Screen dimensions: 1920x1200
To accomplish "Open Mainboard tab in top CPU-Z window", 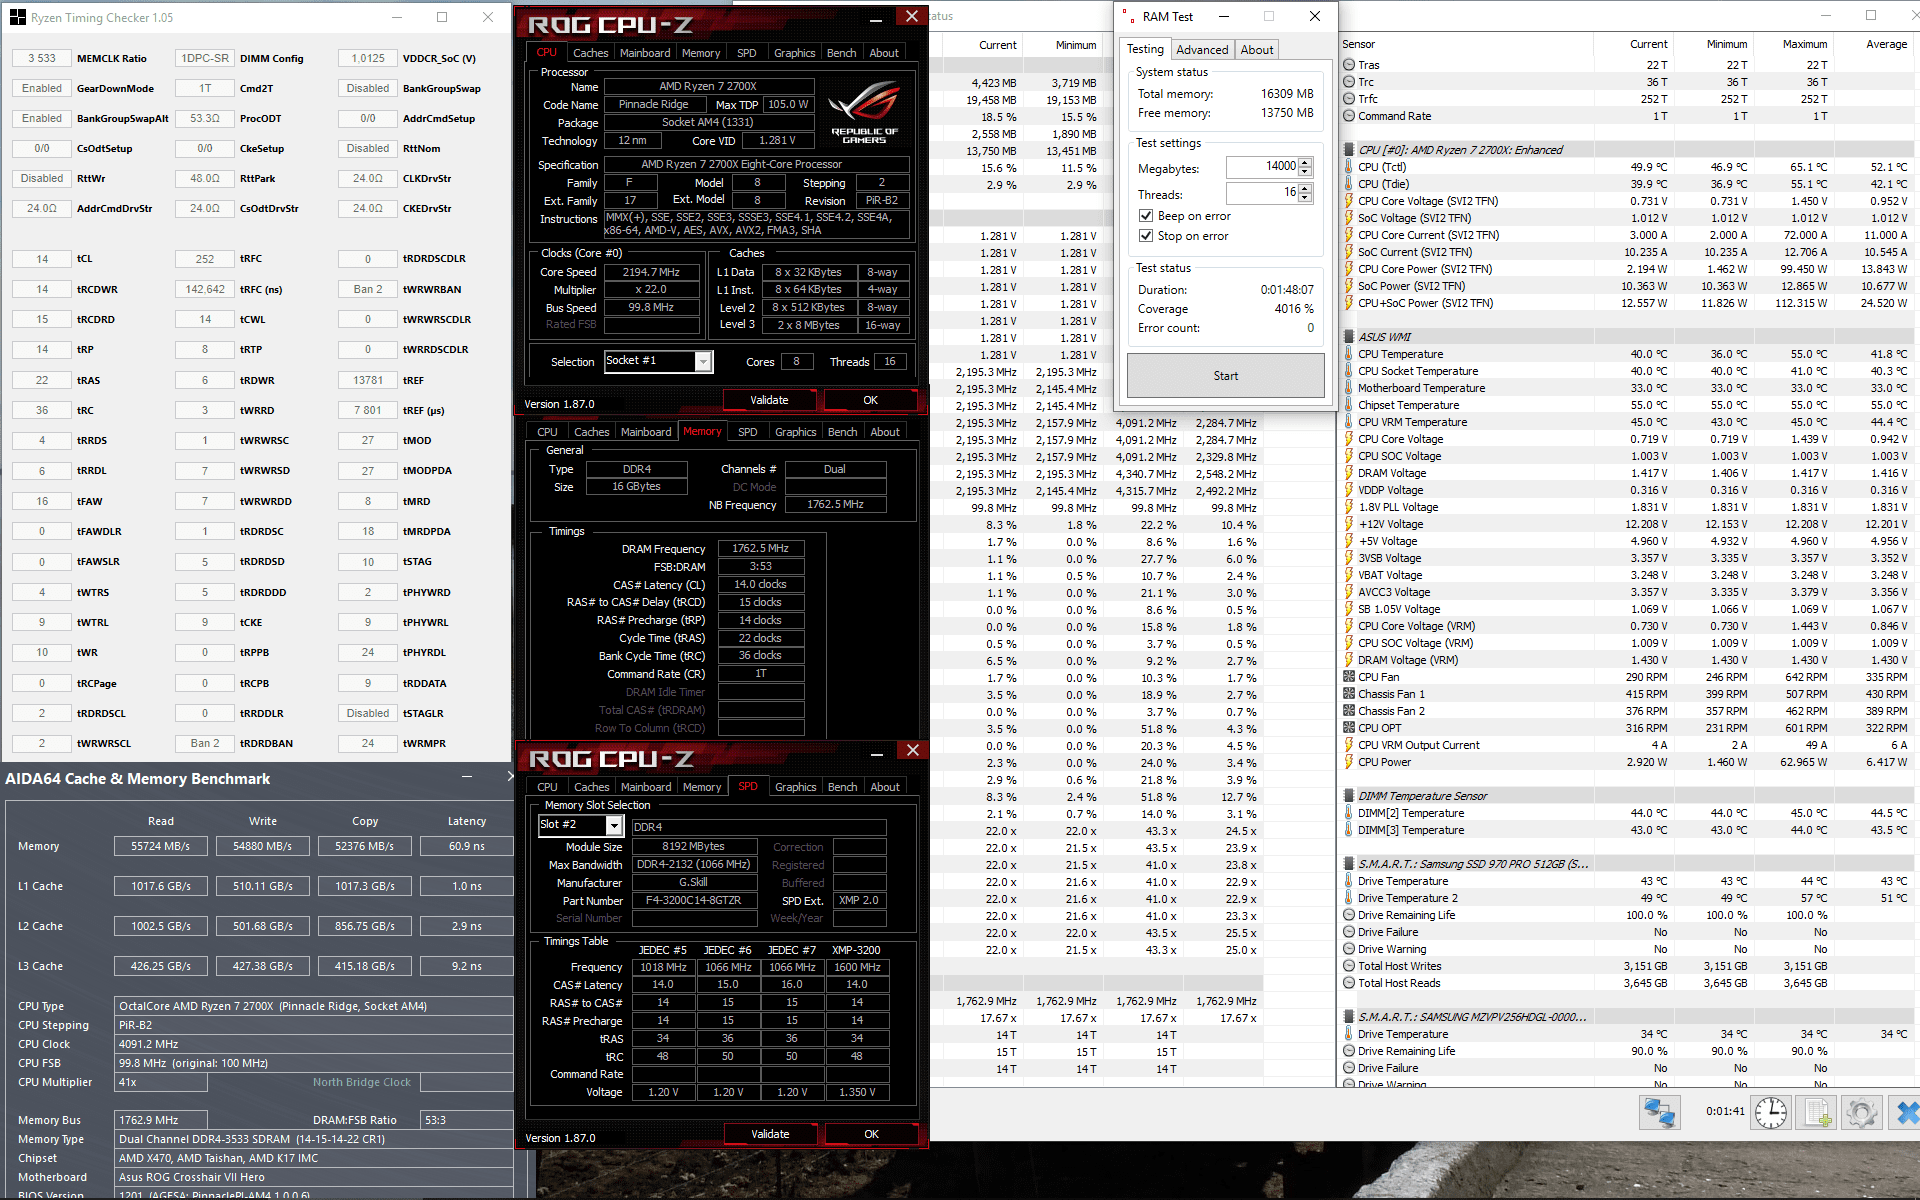I will coord(645,53).
